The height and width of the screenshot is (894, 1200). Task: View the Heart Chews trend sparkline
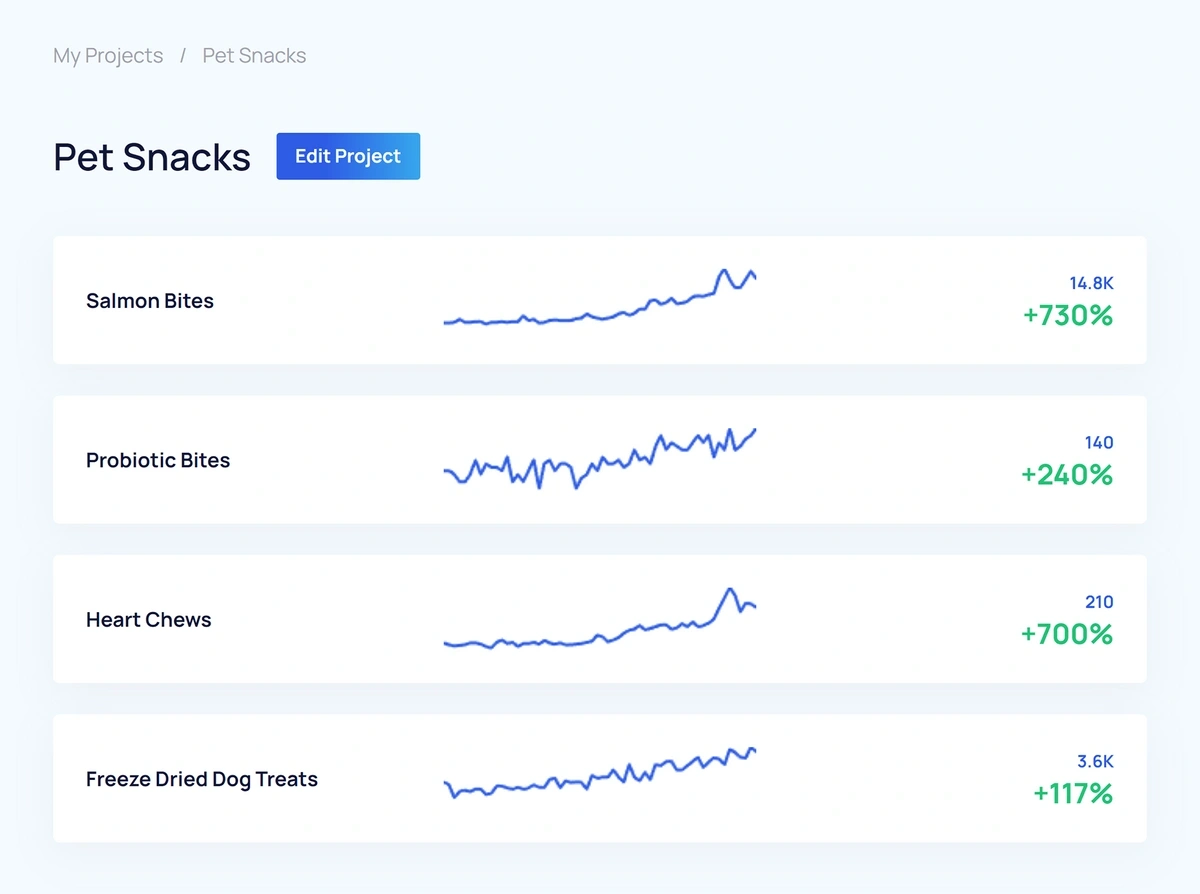pos(600,618)
